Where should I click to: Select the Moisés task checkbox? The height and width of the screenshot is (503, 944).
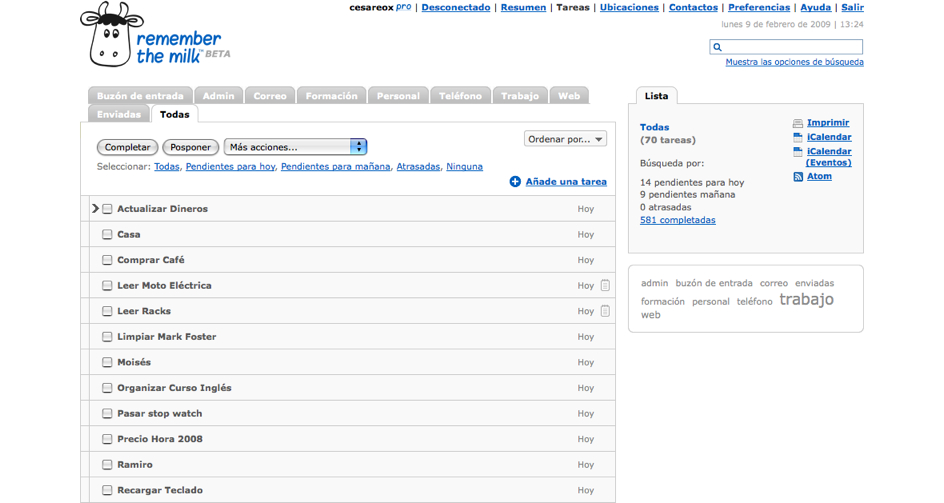click(107, 362)
